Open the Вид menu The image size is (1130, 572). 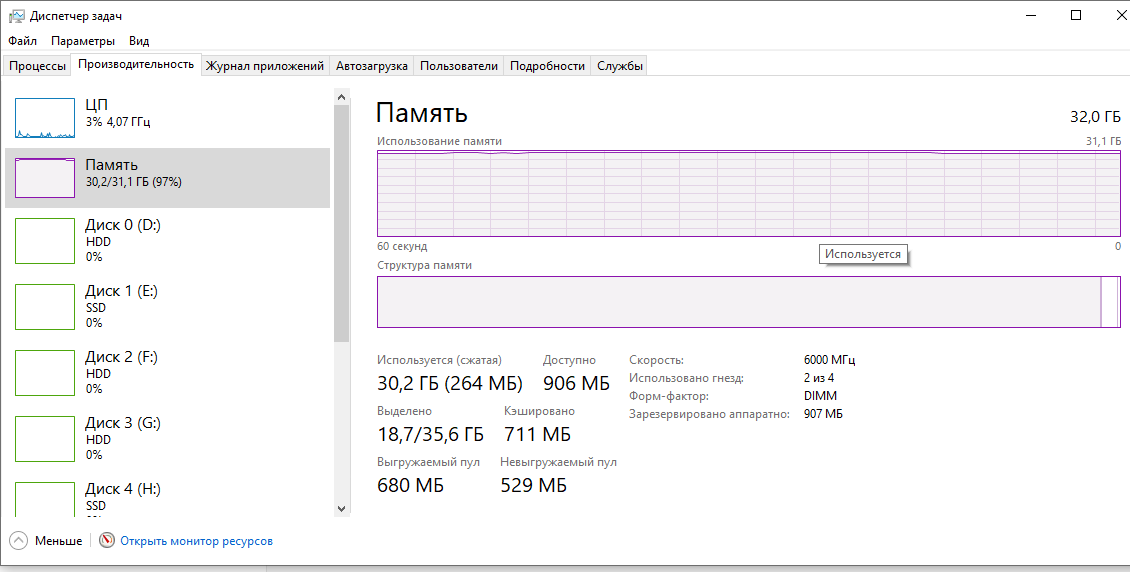(139, 41)
